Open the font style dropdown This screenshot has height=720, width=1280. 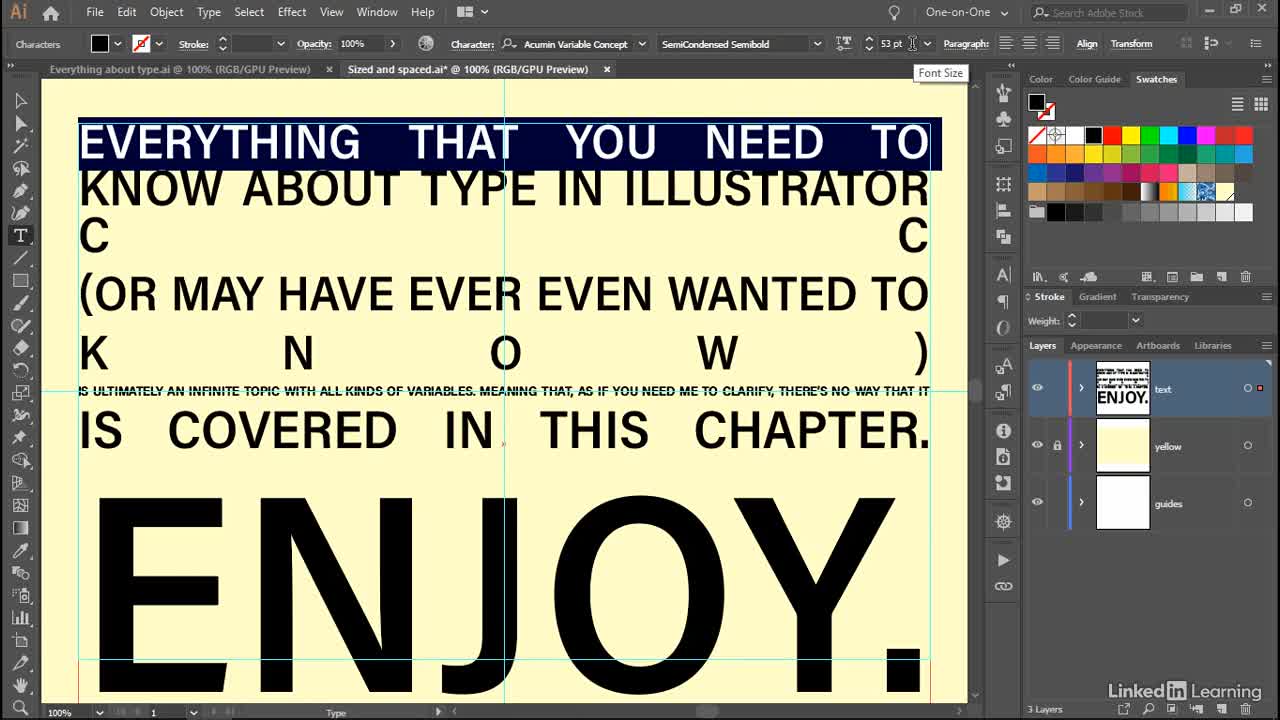[817, 44]
